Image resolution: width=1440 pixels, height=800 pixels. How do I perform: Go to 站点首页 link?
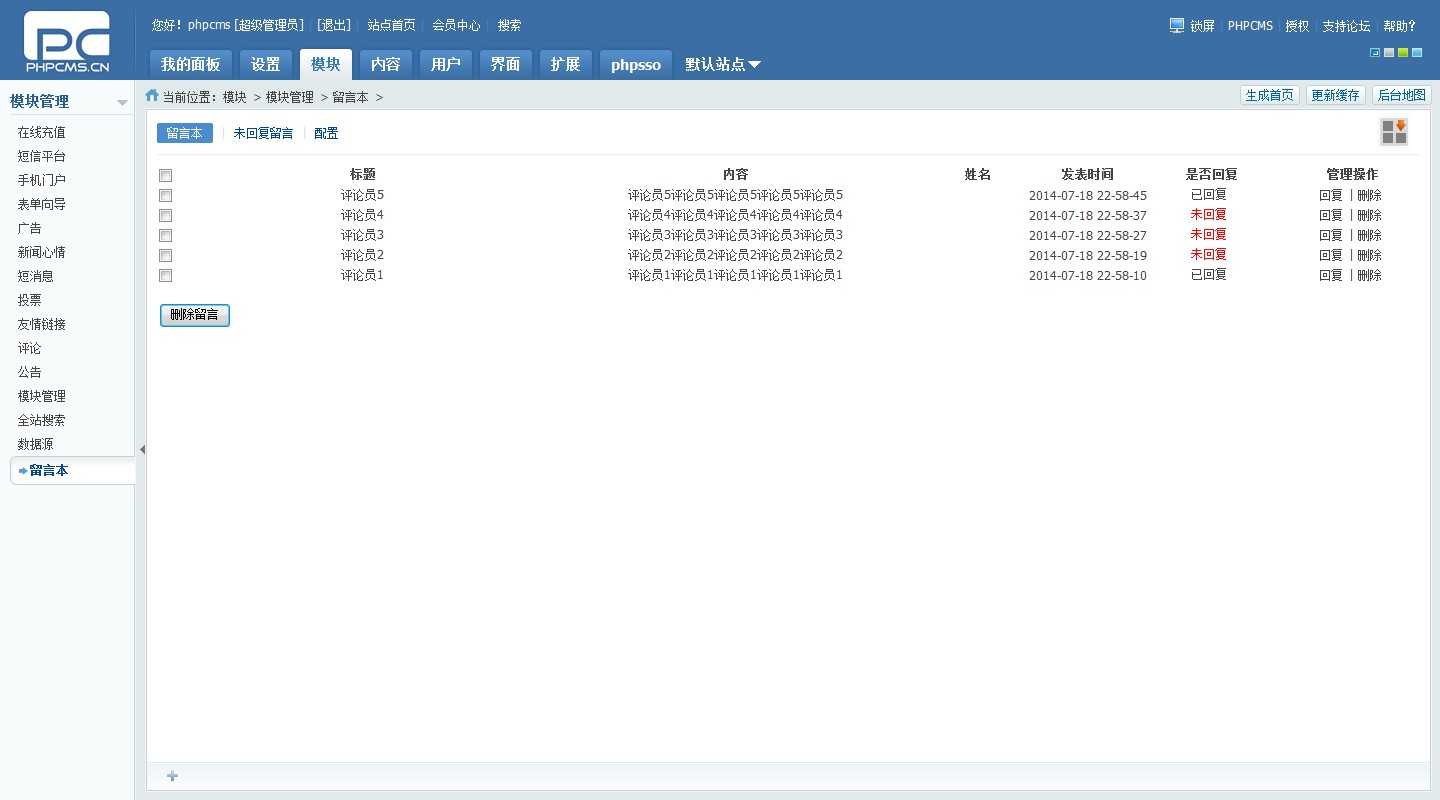[x=391, y=25]
